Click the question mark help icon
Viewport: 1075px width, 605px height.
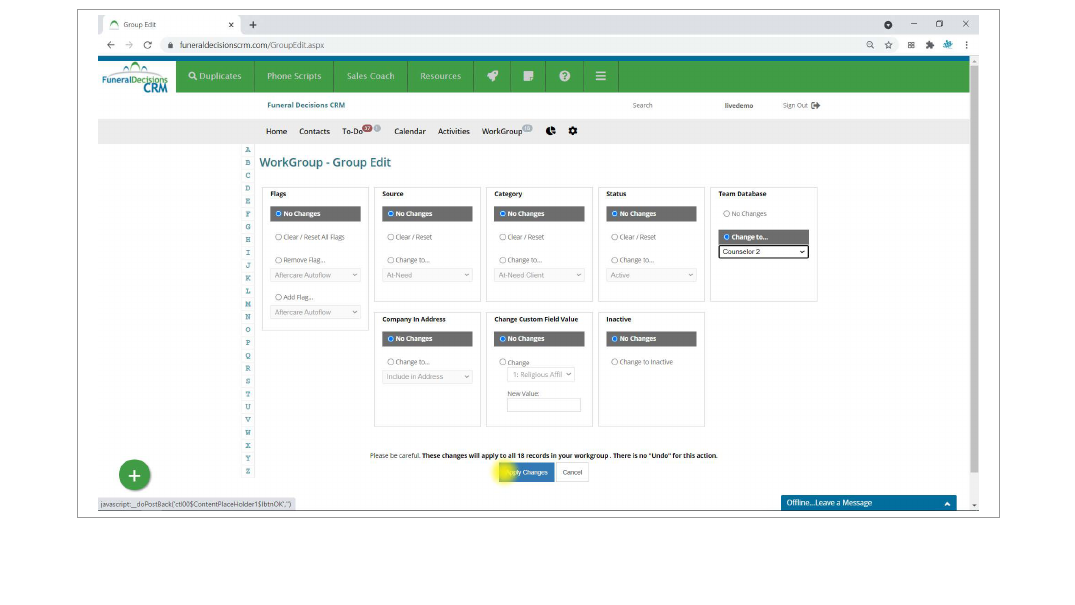click(x=564, y=76)
